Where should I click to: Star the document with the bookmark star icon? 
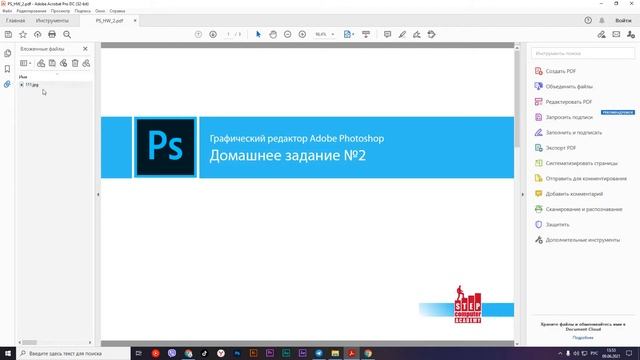pos(23,35)
